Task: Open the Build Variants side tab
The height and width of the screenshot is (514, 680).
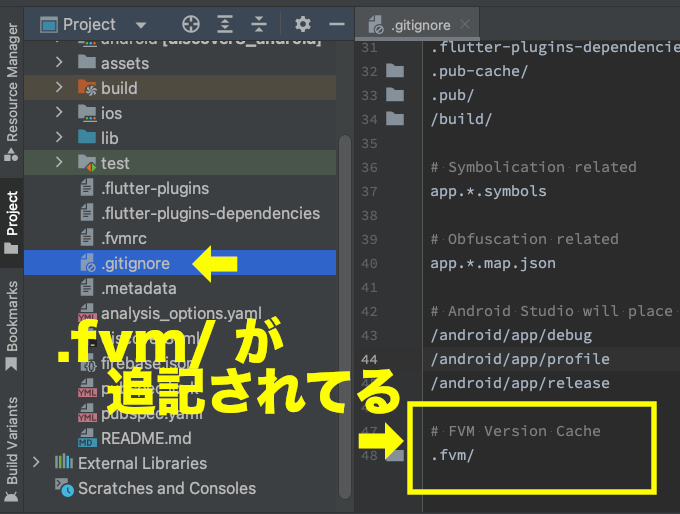Action: pyautogui.click(x=12, y=449)
